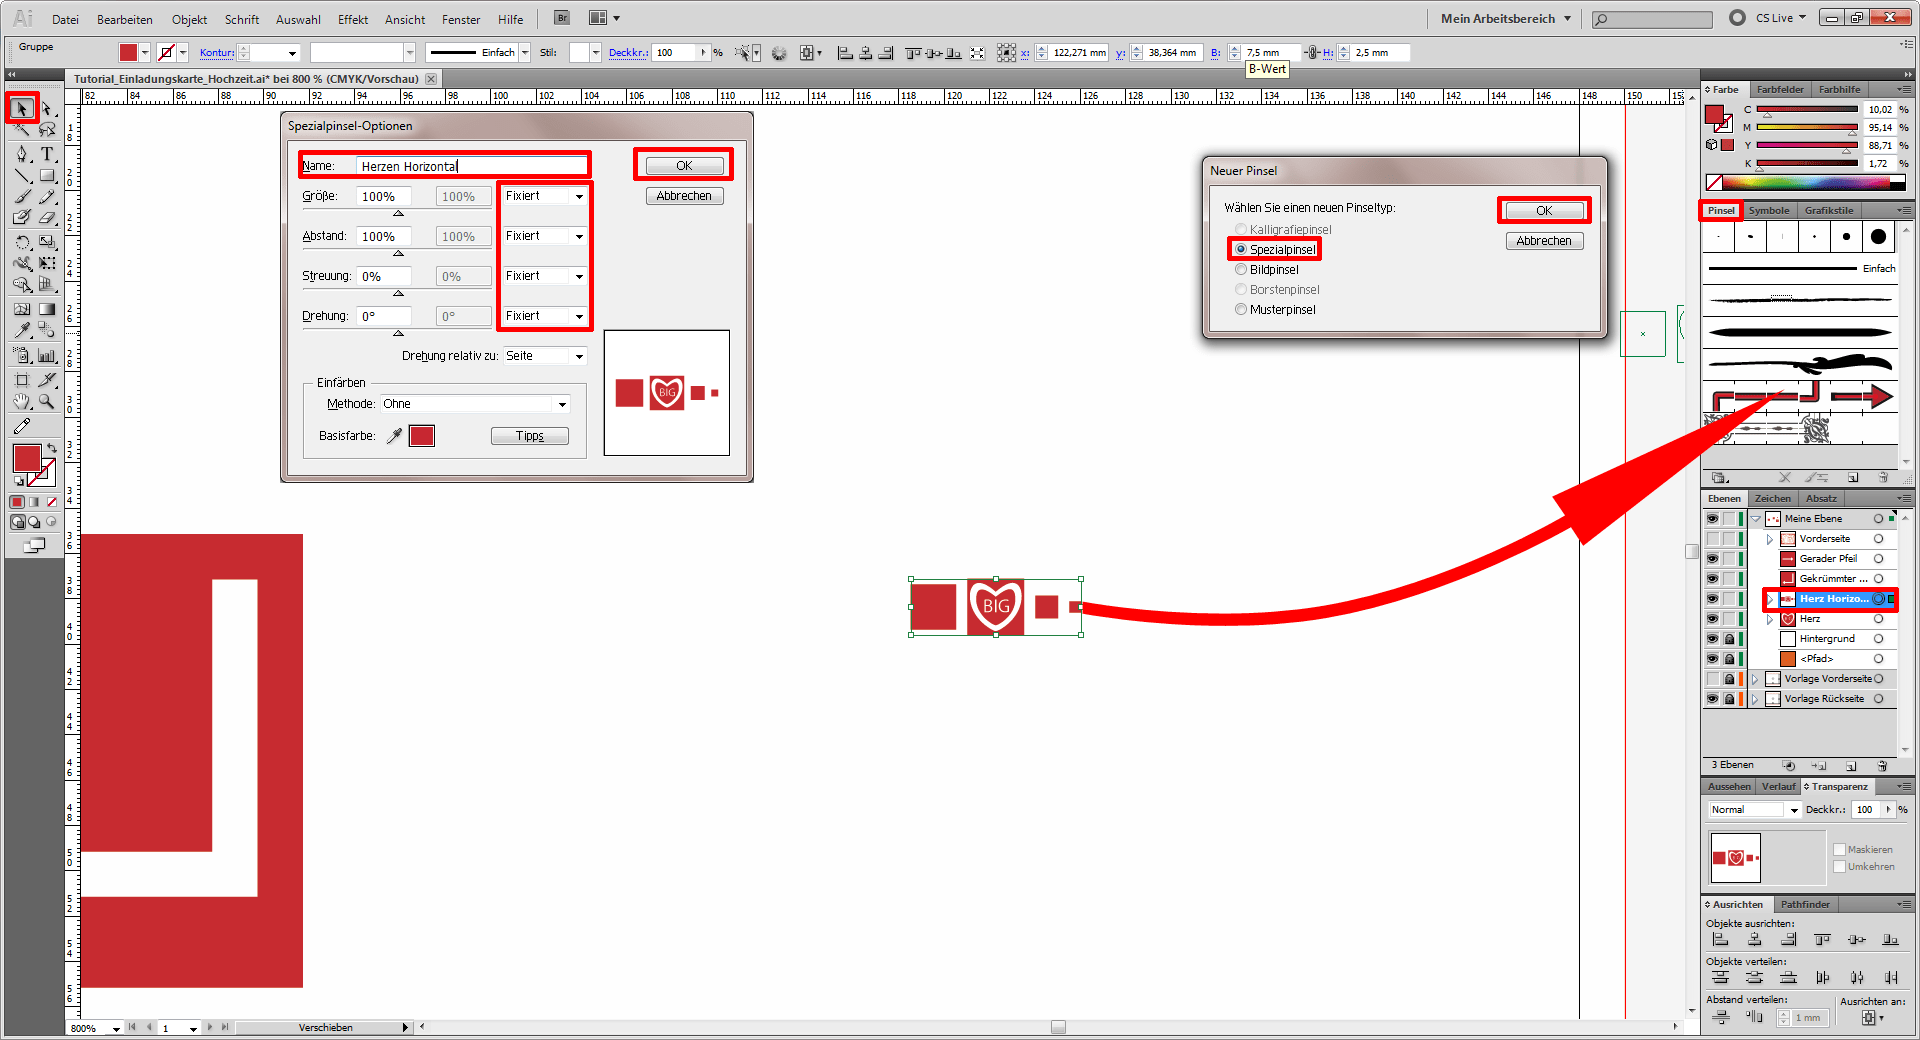Screen dimensions: 1920x1040
Task: Select the Rectangle shape tool
Action: click(47, 176)
